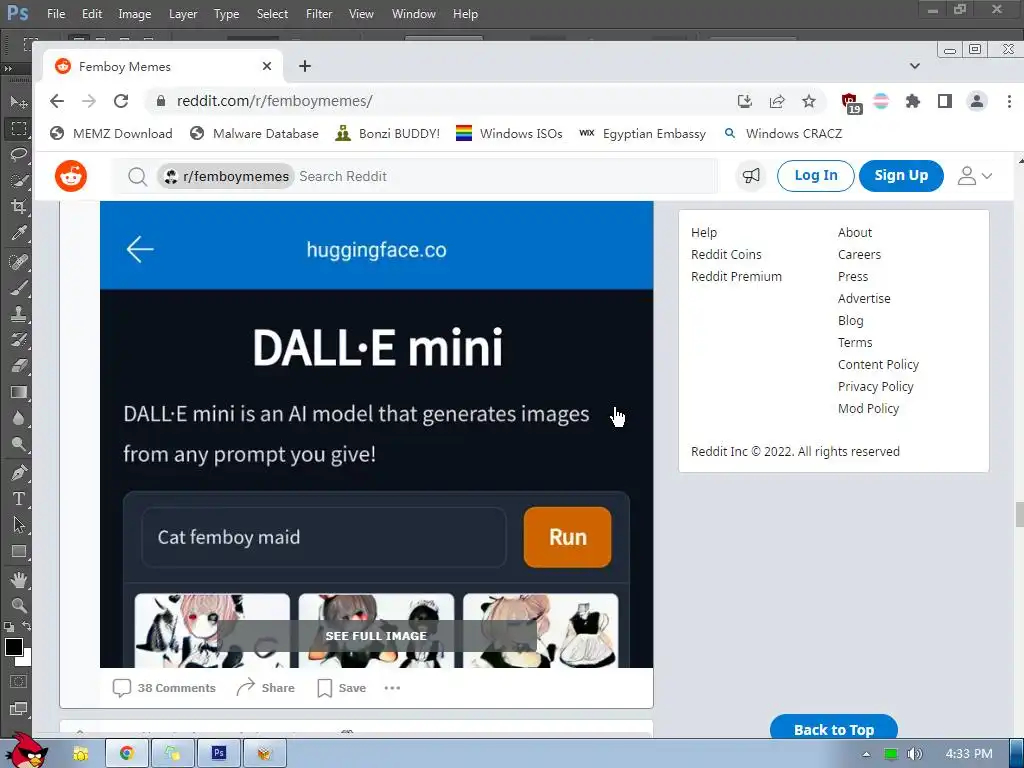Click the Angry Birds start button

(26, 751)
